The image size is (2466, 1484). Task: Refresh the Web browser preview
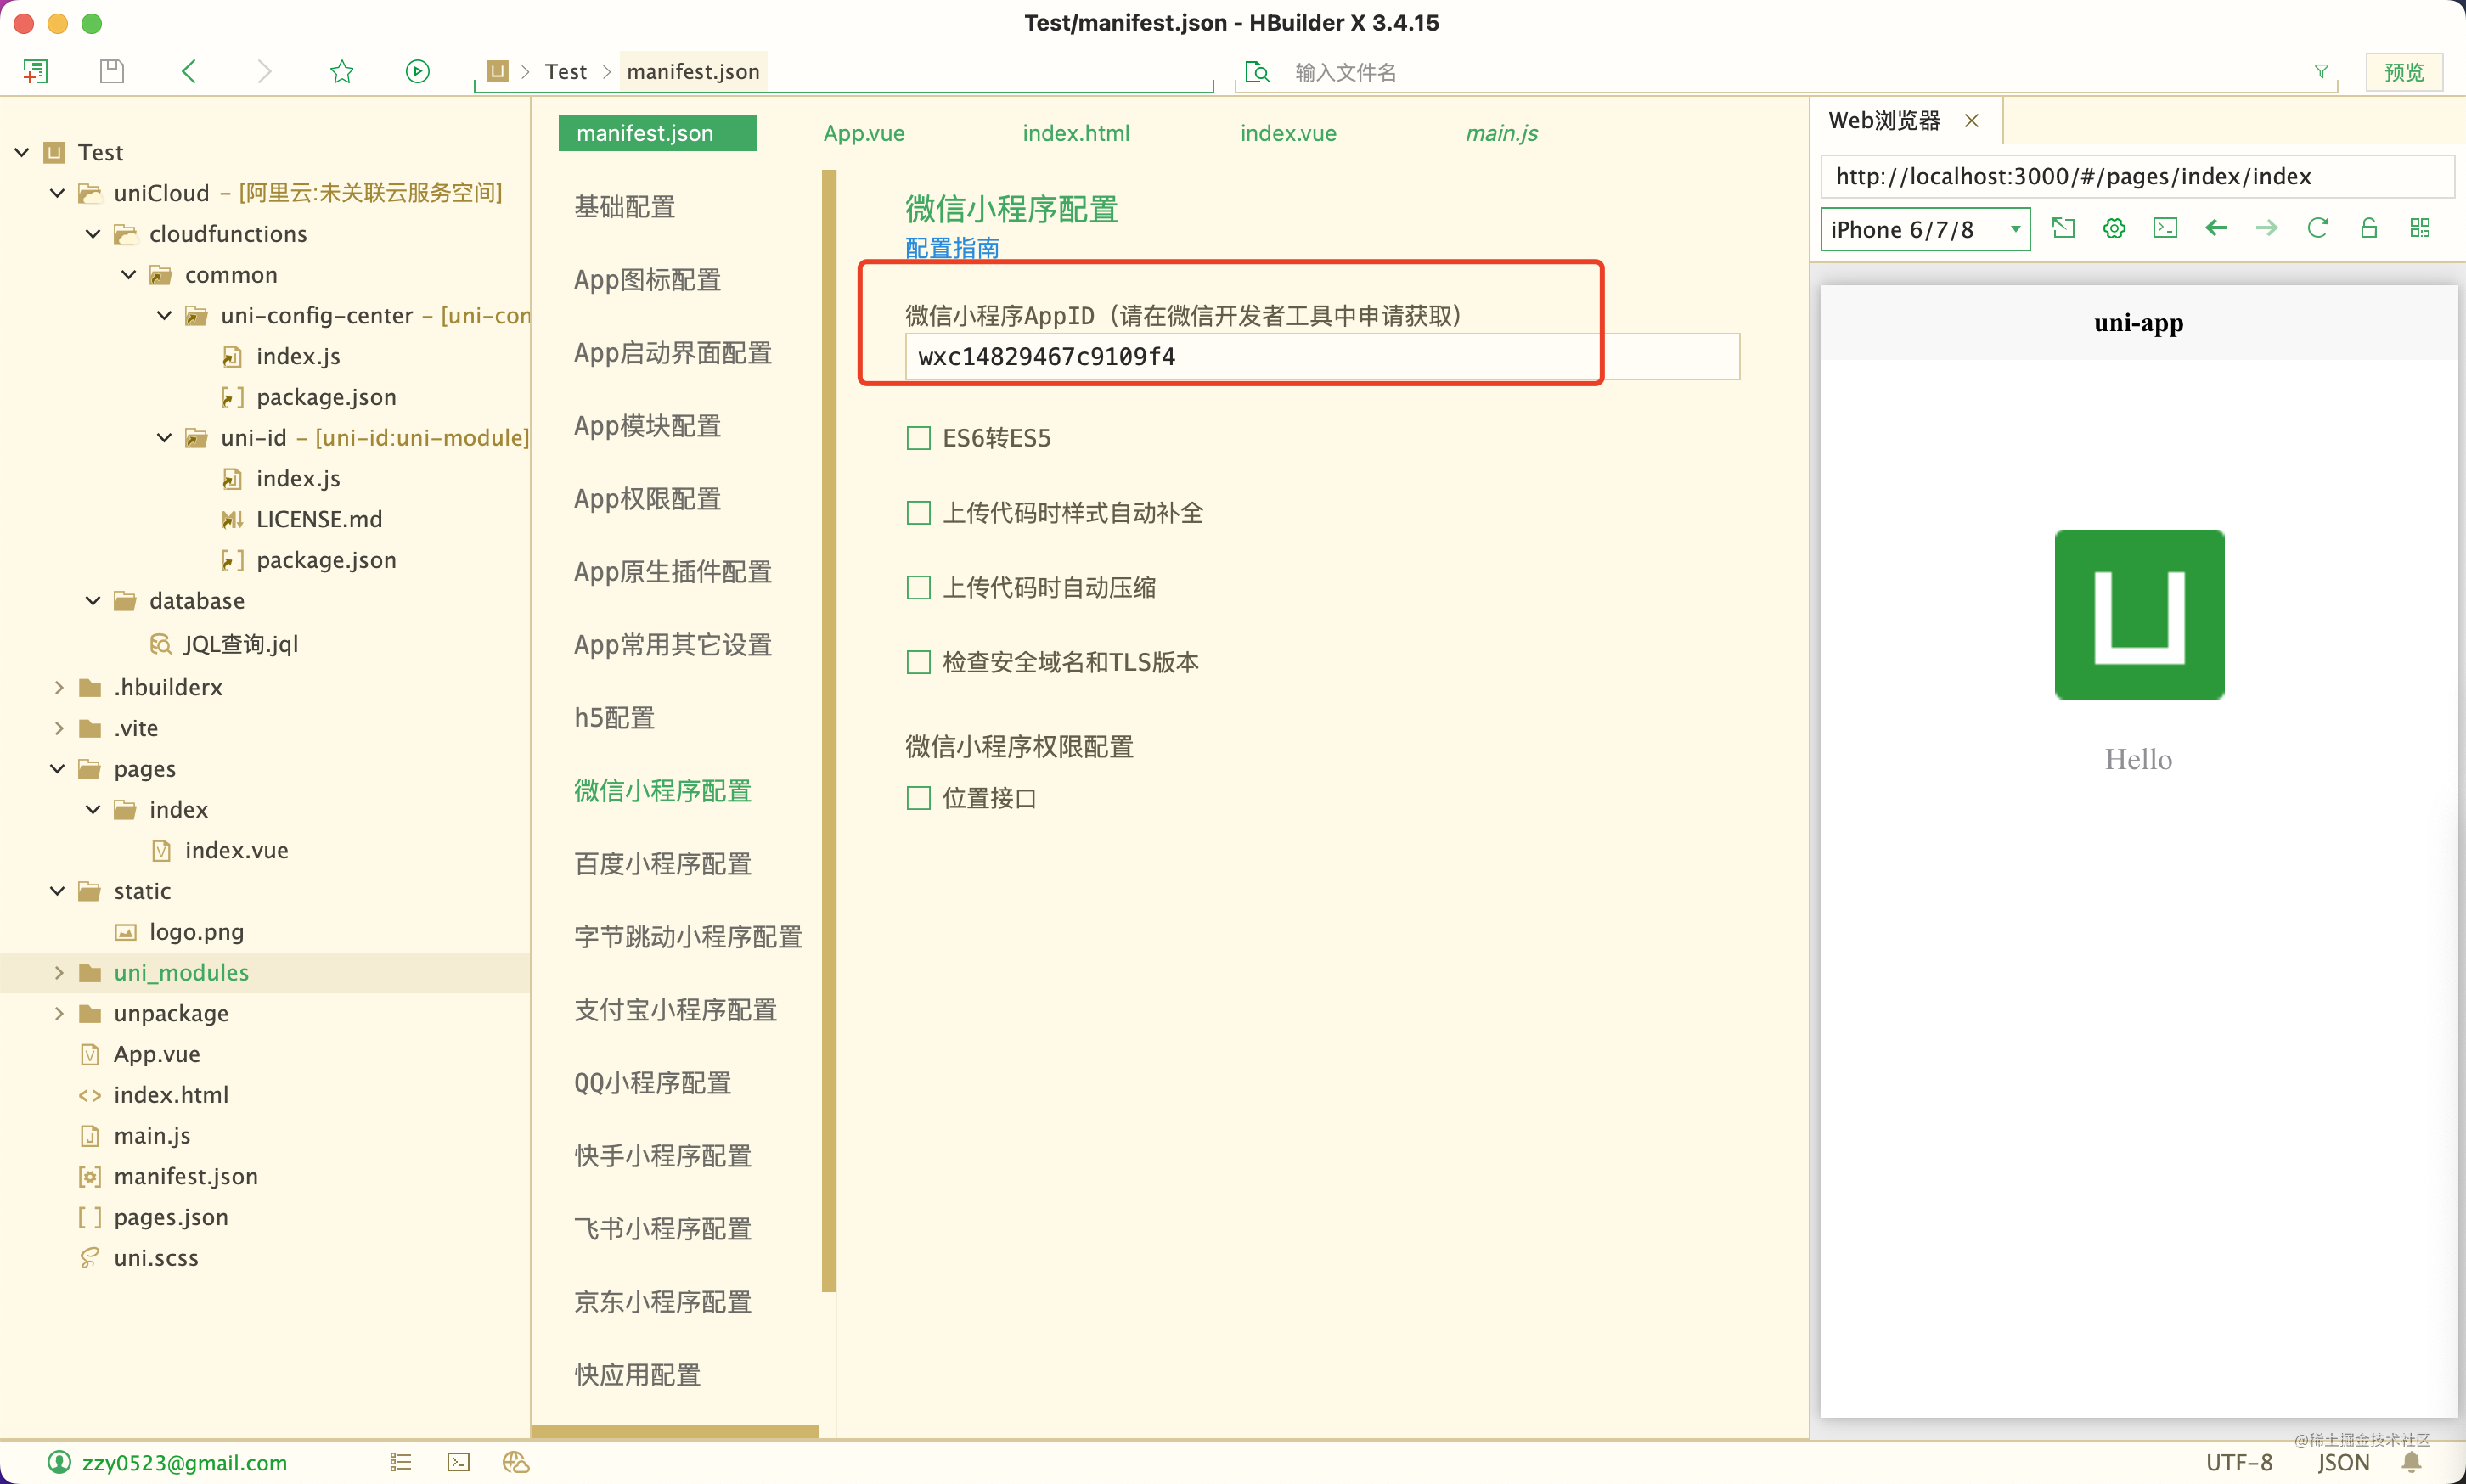[2318, 228]
